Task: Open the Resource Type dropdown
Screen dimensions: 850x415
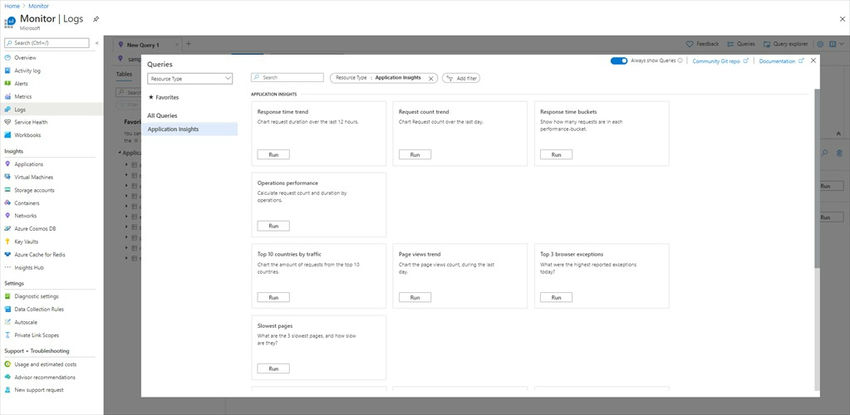Action: pos(190,78)
